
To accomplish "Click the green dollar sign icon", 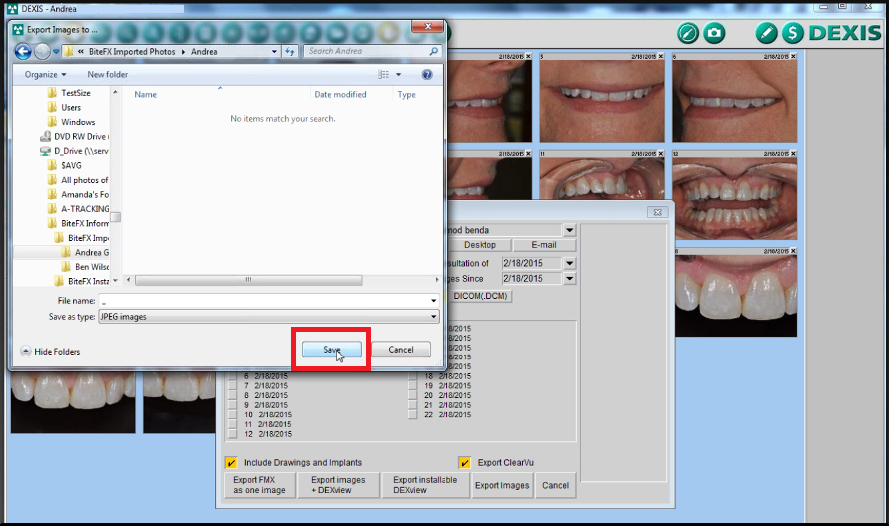I will pyautogui.click(x=793, y=33).
